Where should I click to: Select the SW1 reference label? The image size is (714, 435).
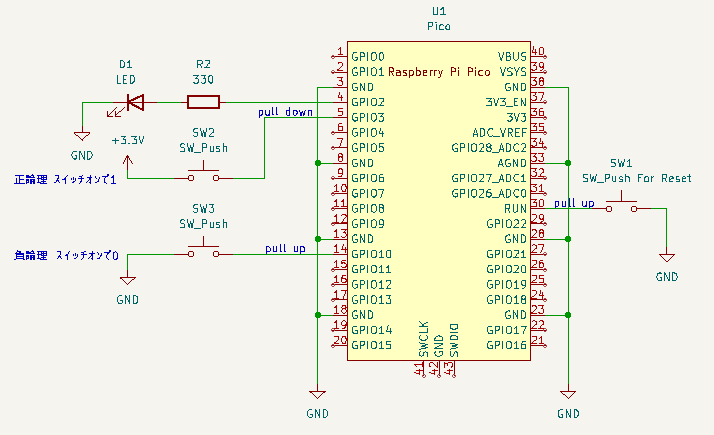(621, 163)
